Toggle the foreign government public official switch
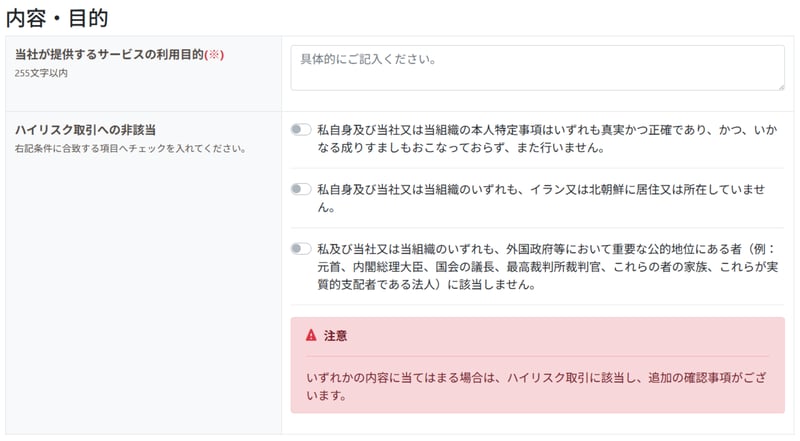This screenshot has width=800, height=441. point(301,248)
